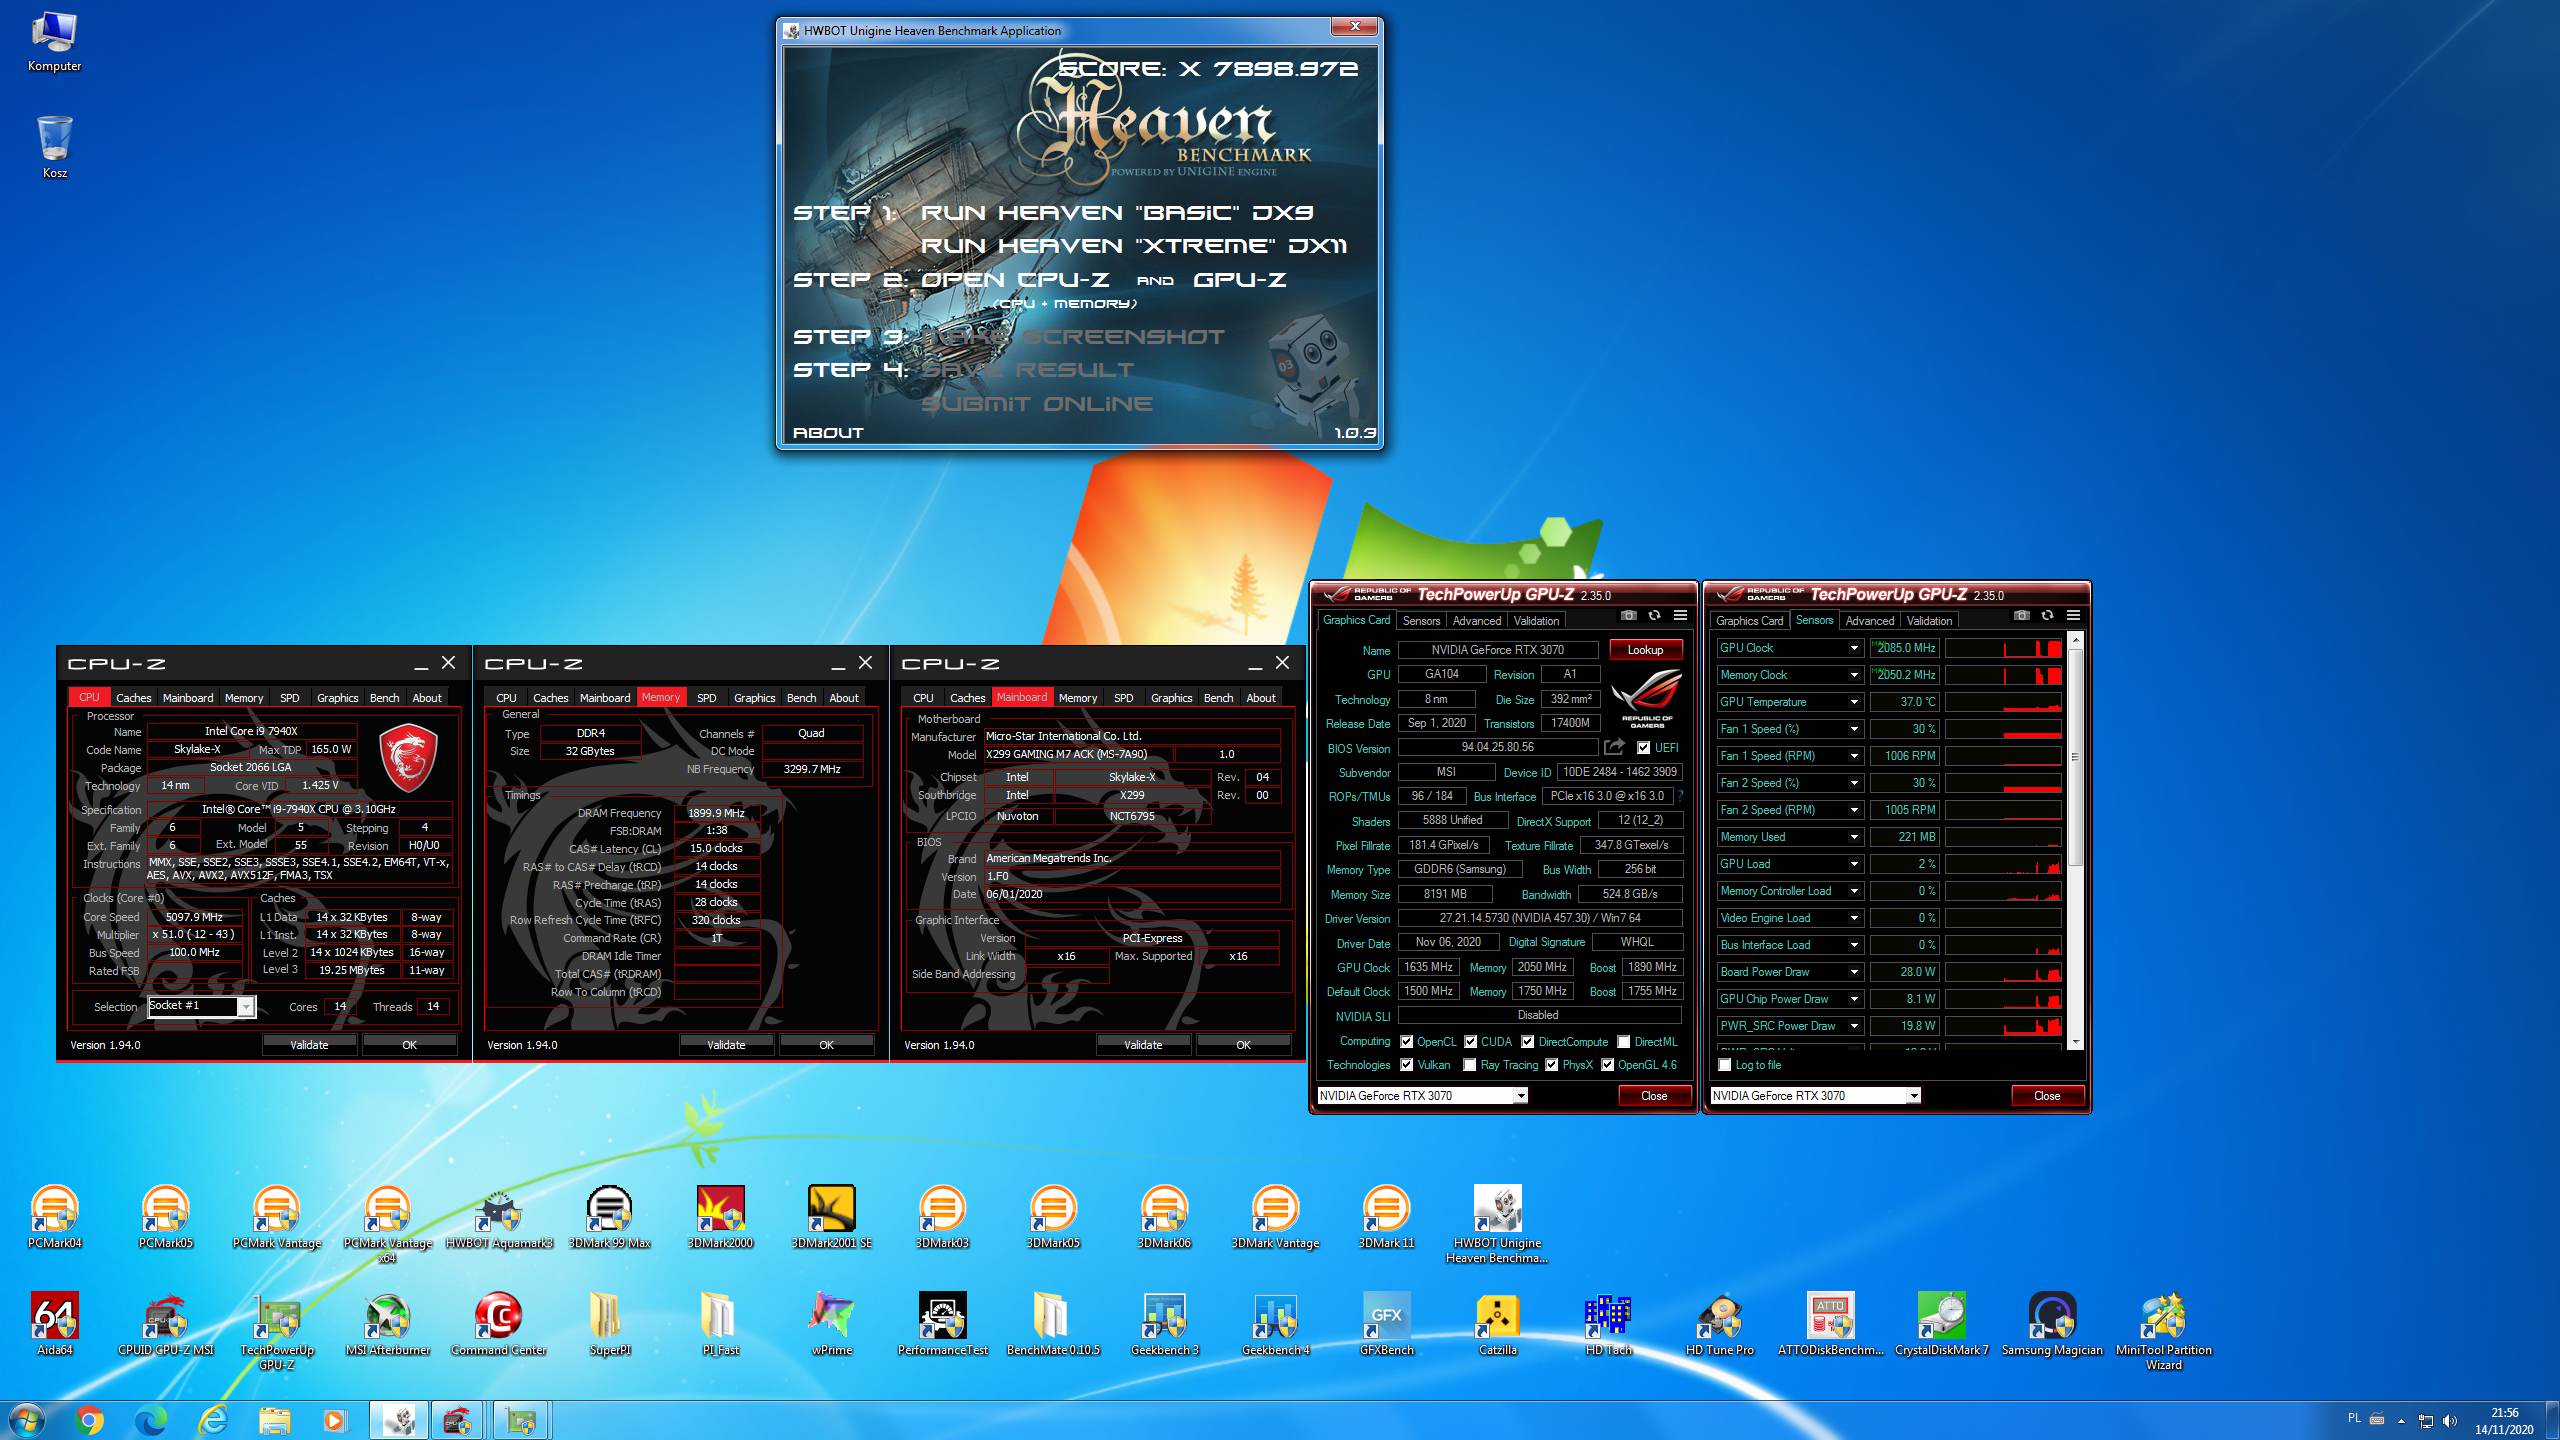Open the TechPowerUp GPU-Z desktop icon
Image resolution: width=2560 pixels, height=1440 pixels.
pos(277,1331)
